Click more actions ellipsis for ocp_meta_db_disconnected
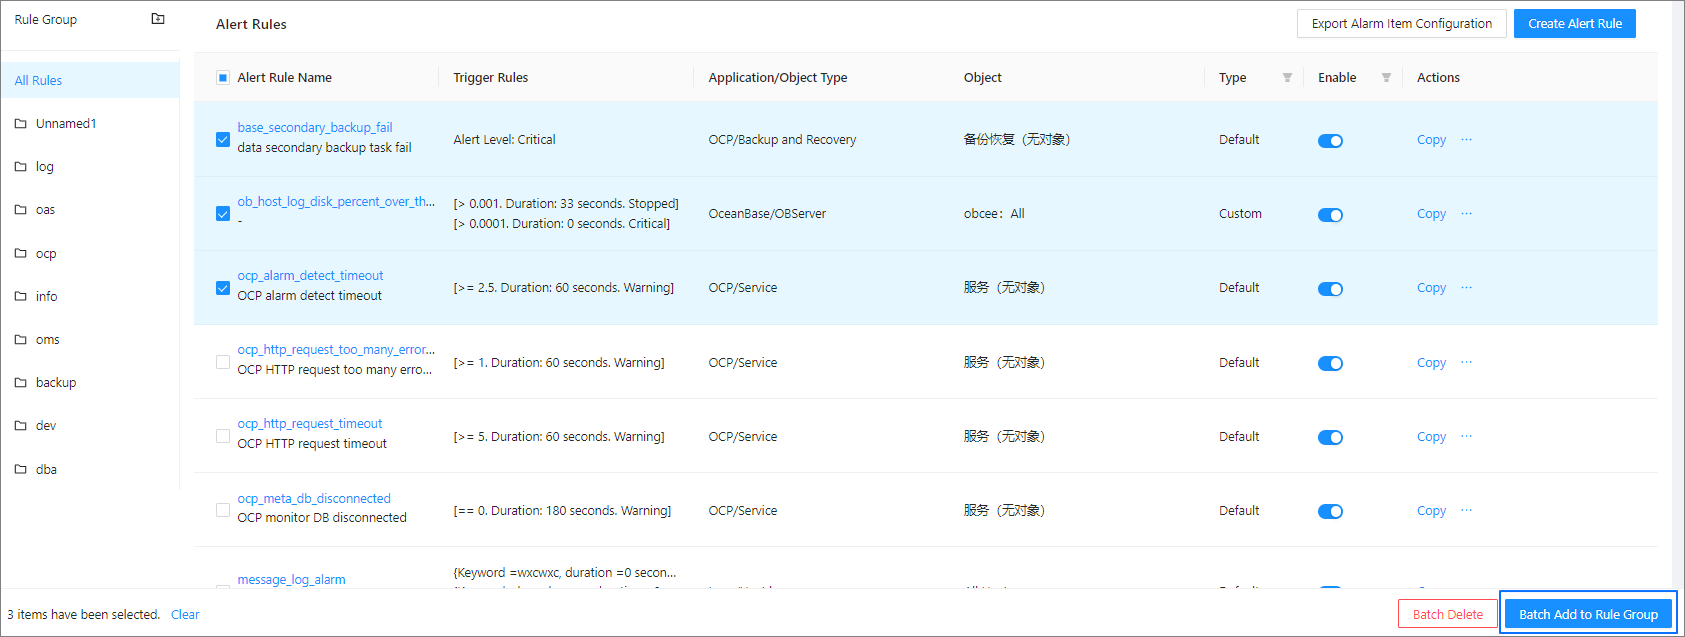Viewport: 1685px width, 637px height. coord(1466,511)
